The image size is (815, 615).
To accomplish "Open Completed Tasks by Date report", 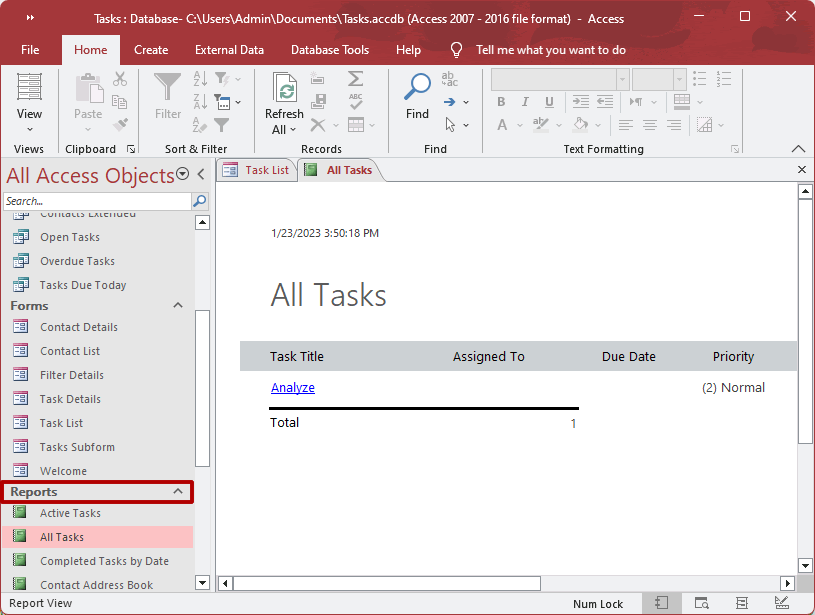I will 104,561.
